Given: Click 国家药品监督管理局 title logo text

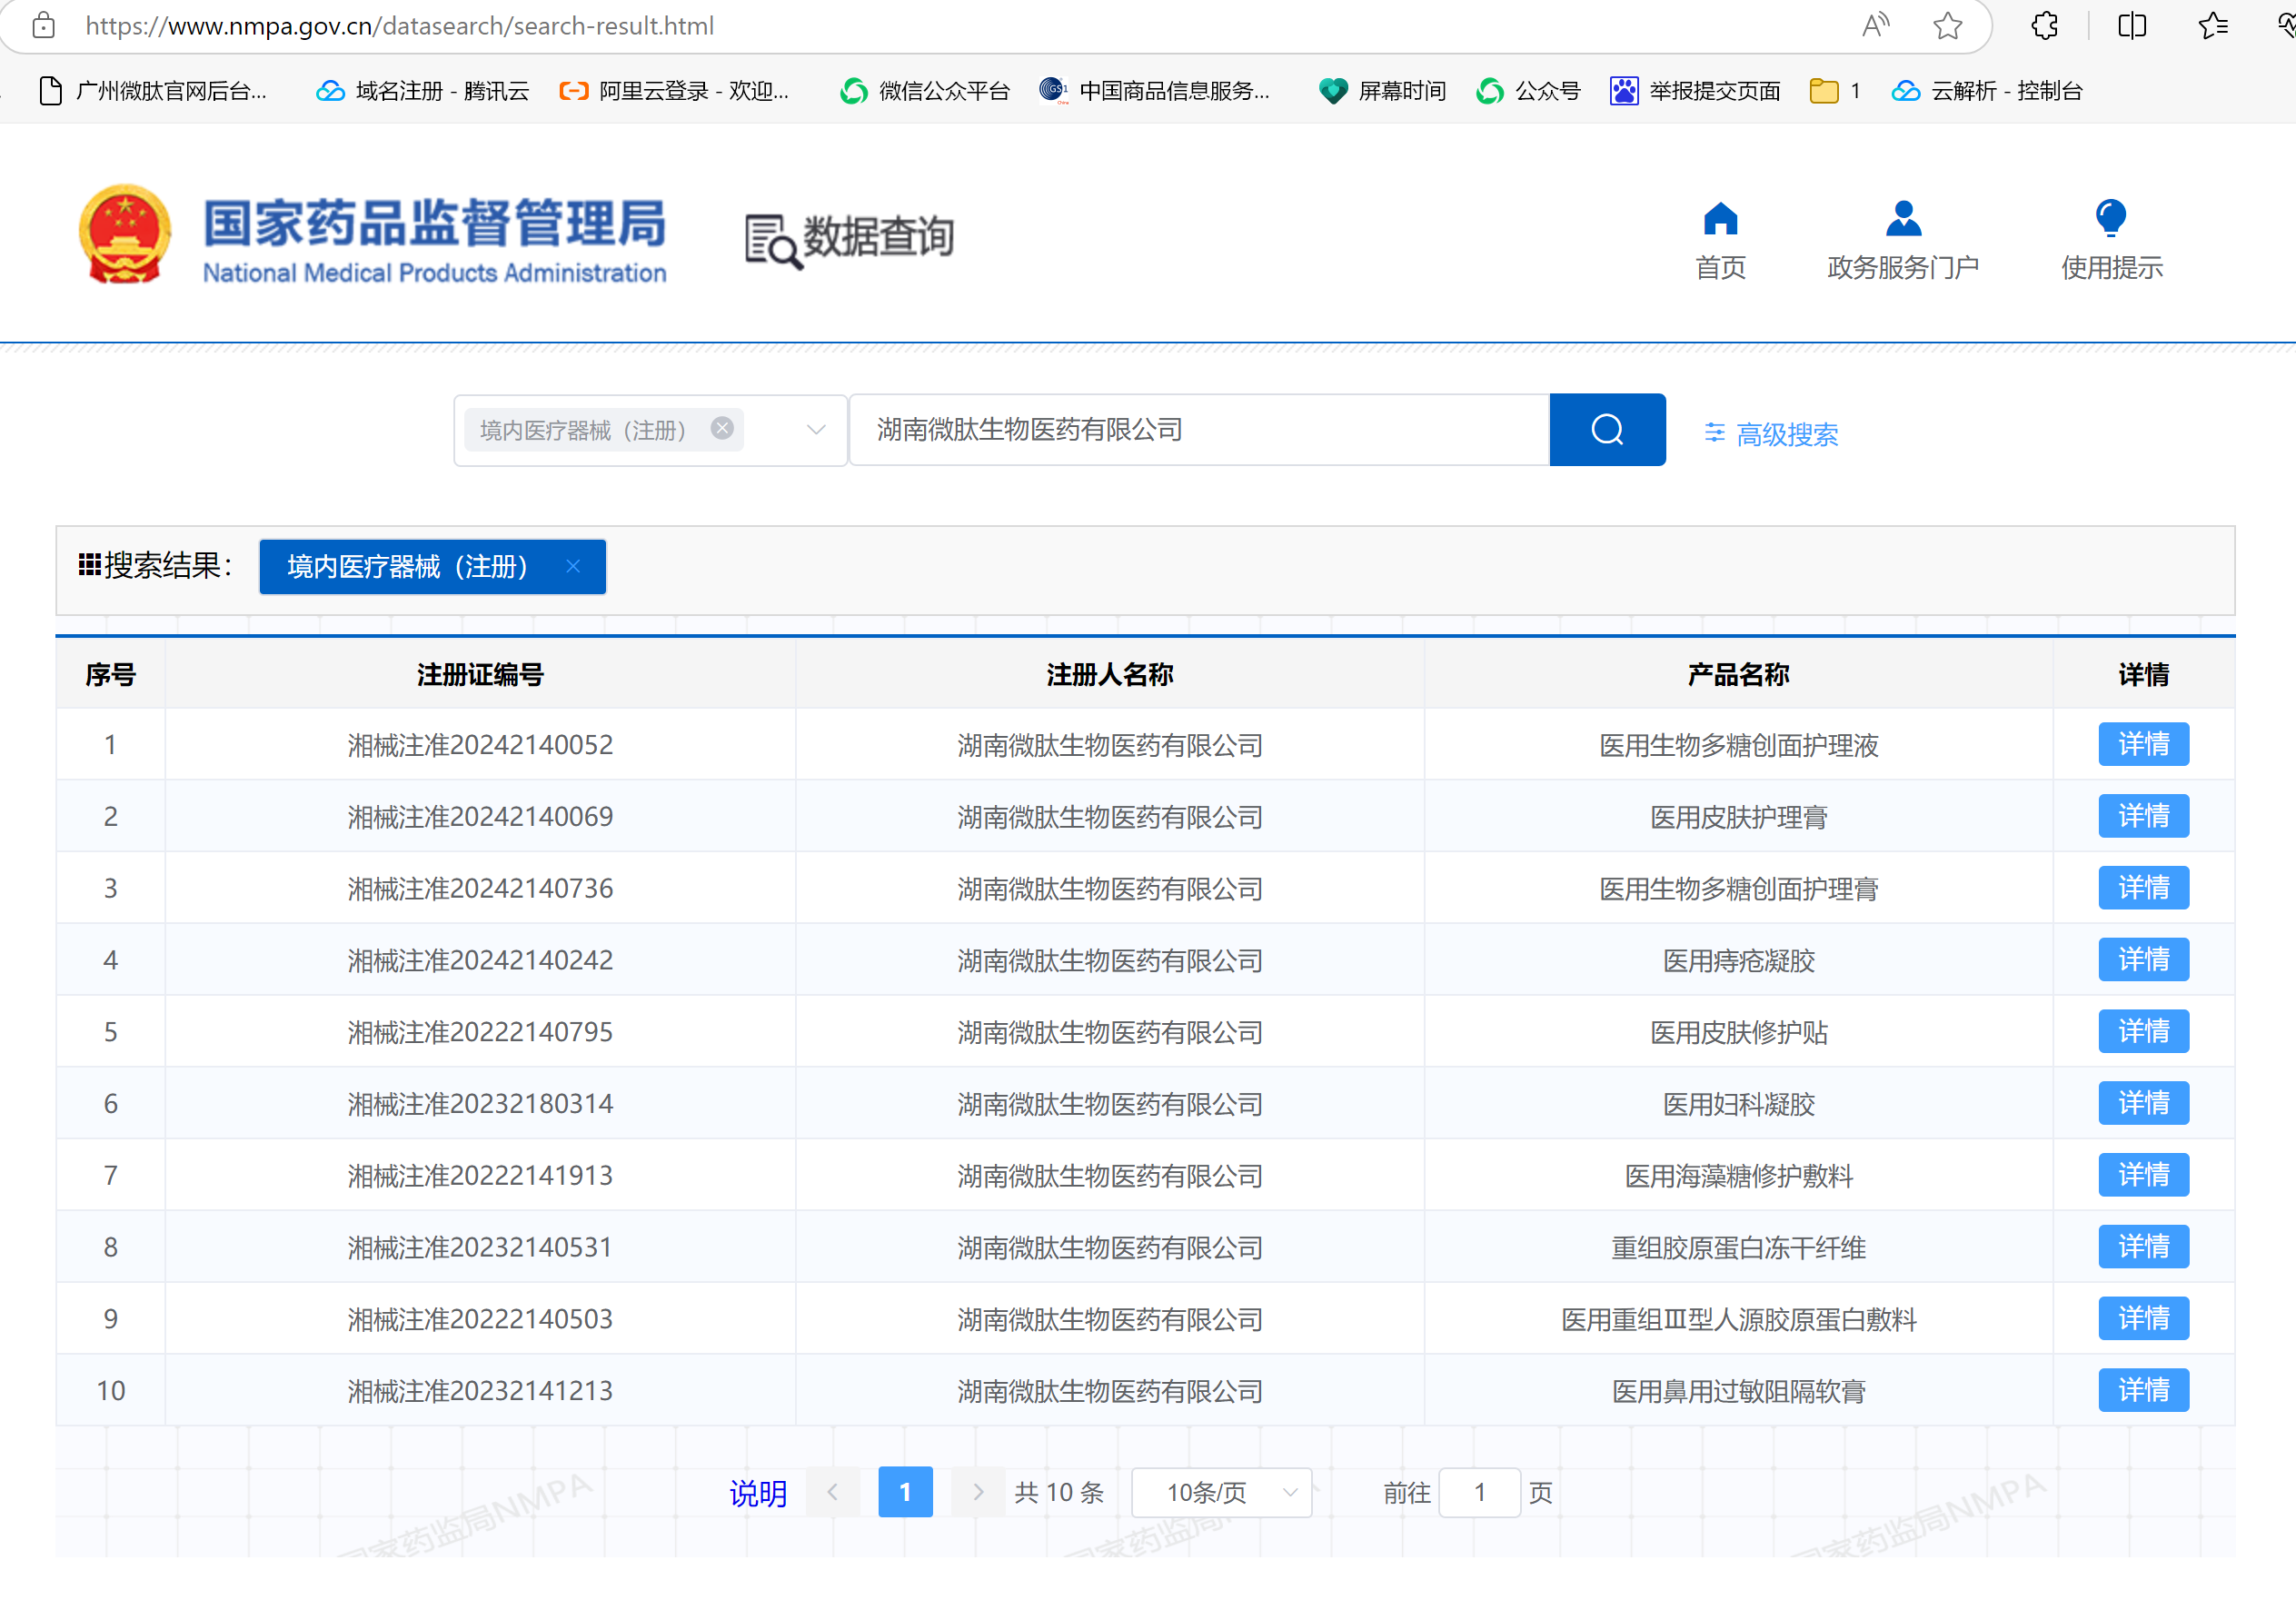Looking at the screenshot, I should pyautogui.click(x=434, y=222).
